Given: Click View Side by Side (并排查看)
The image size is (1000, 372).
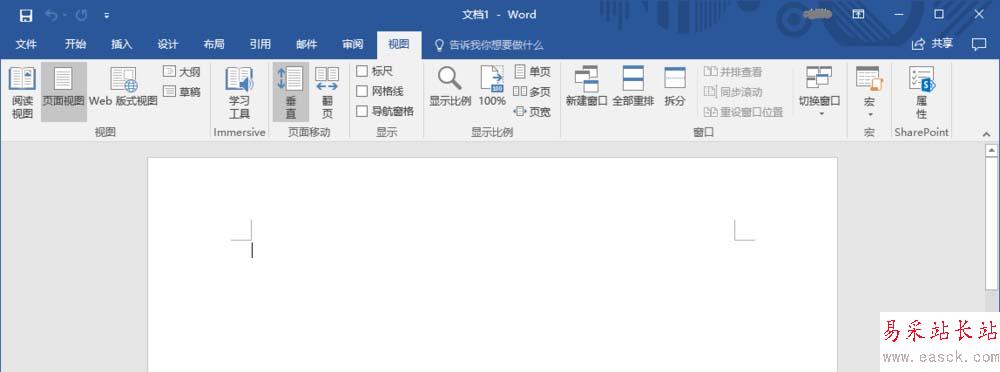Looking at the screenshot, I should [x=733, y=71].
